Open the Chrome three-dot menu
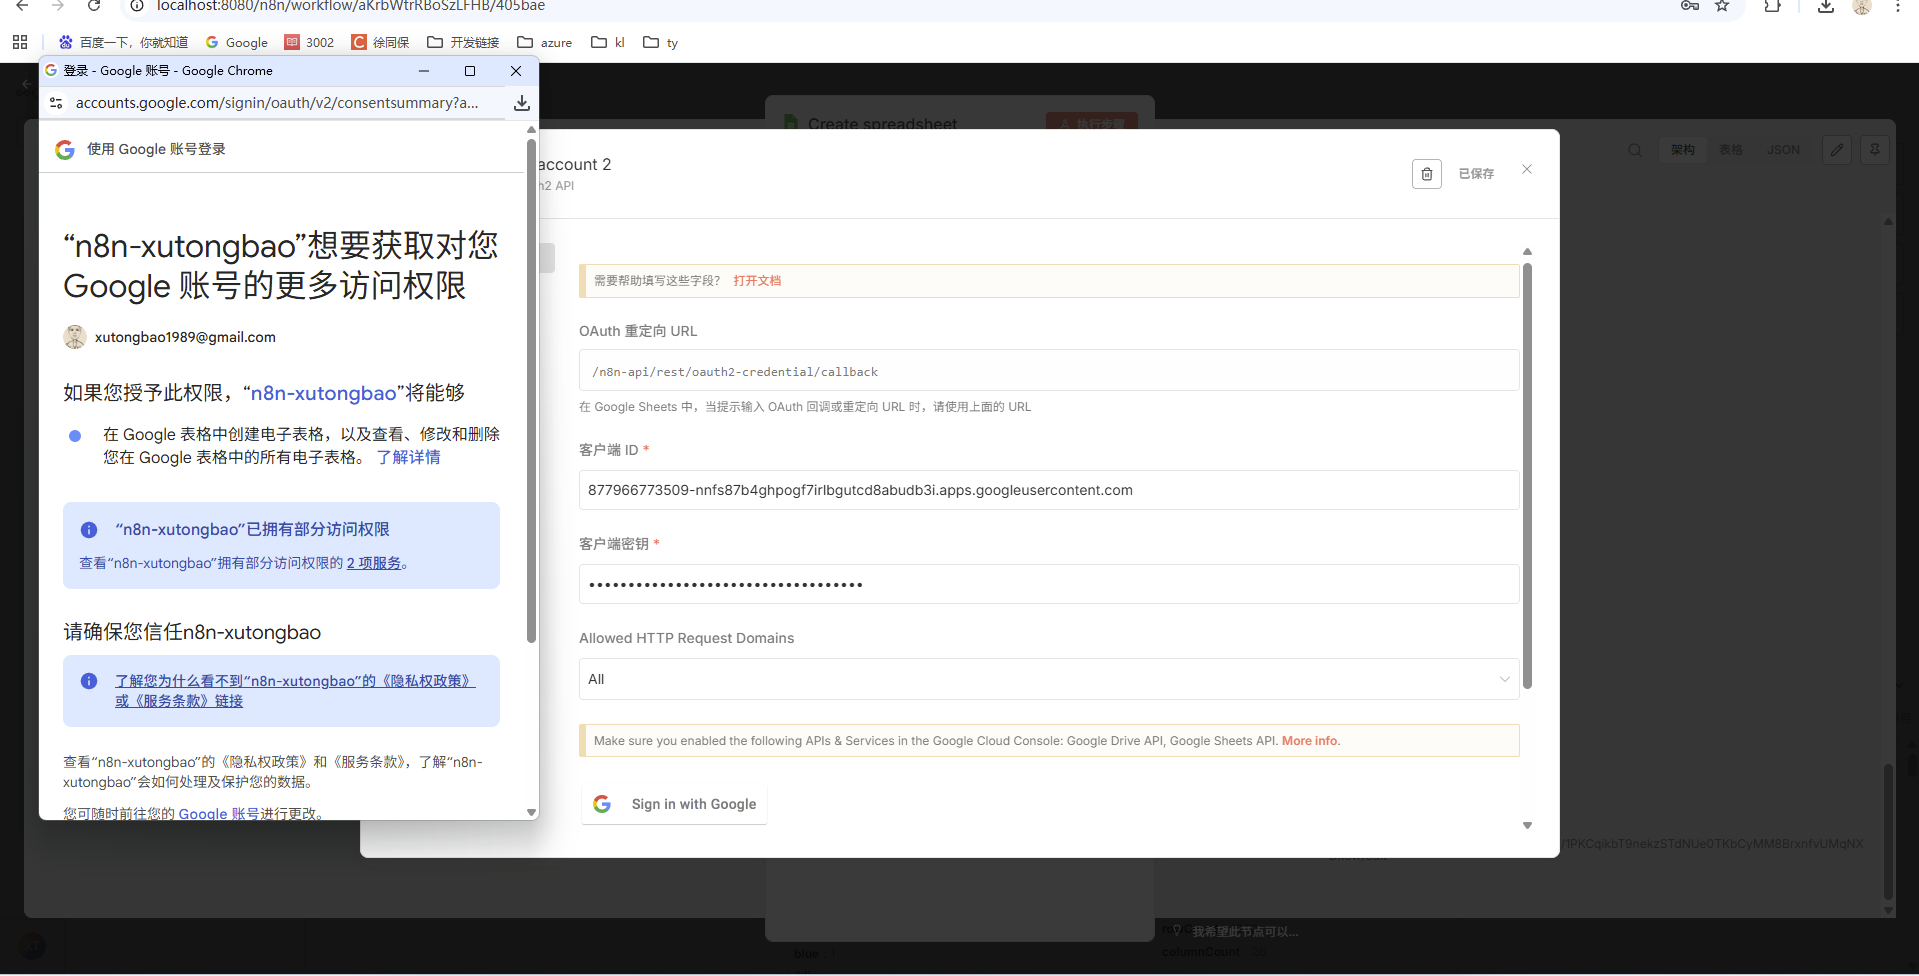The width and height of the screenshot is (1919, 976). 1898,6
